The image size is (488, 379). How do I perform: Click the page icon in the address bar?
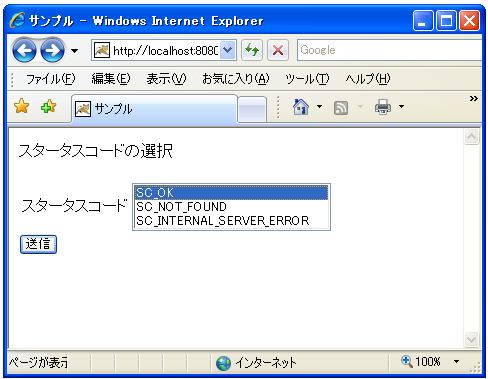click(102, 50)
